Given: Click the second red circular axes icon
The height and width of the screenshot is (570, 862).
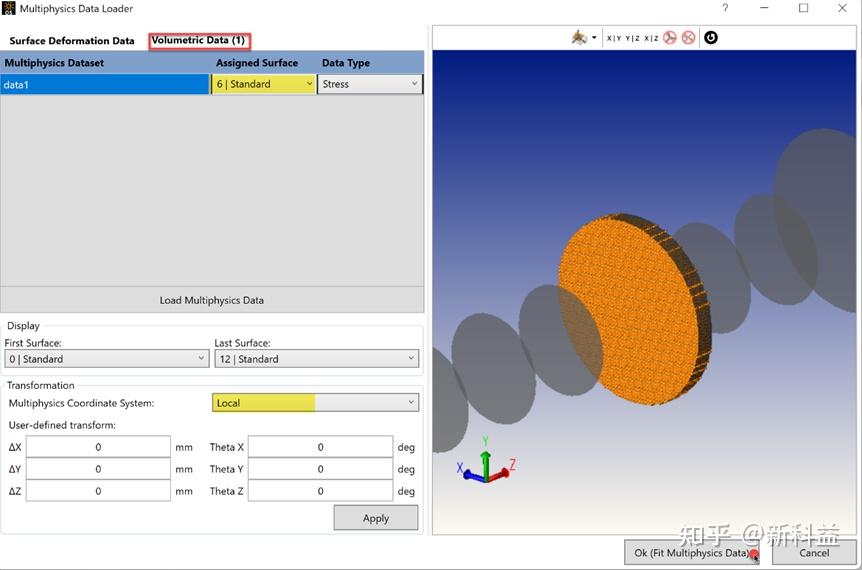Looking at the screenshot, I should click(x=688, y=38).
